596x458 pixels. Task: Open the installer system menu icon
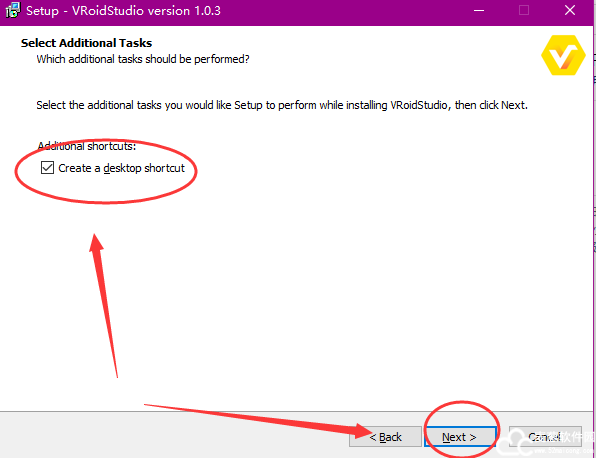pyautogui.click(x=12, y=10)
